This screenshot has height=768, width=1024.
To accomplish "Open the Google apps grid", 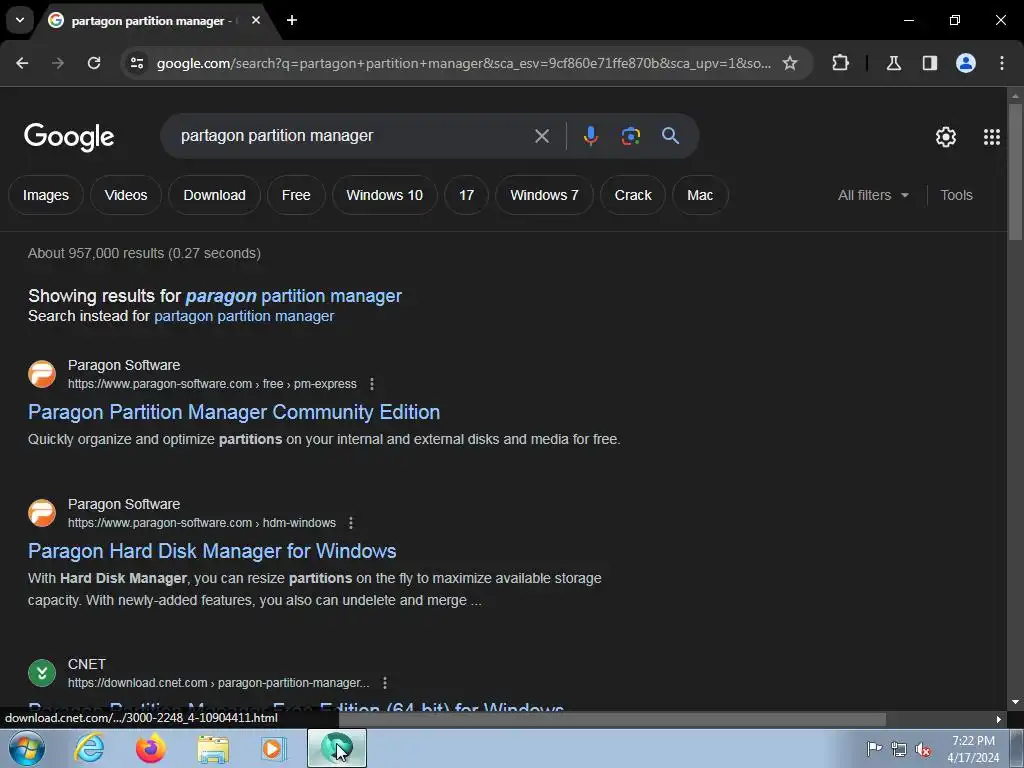I will coord(991,136).
